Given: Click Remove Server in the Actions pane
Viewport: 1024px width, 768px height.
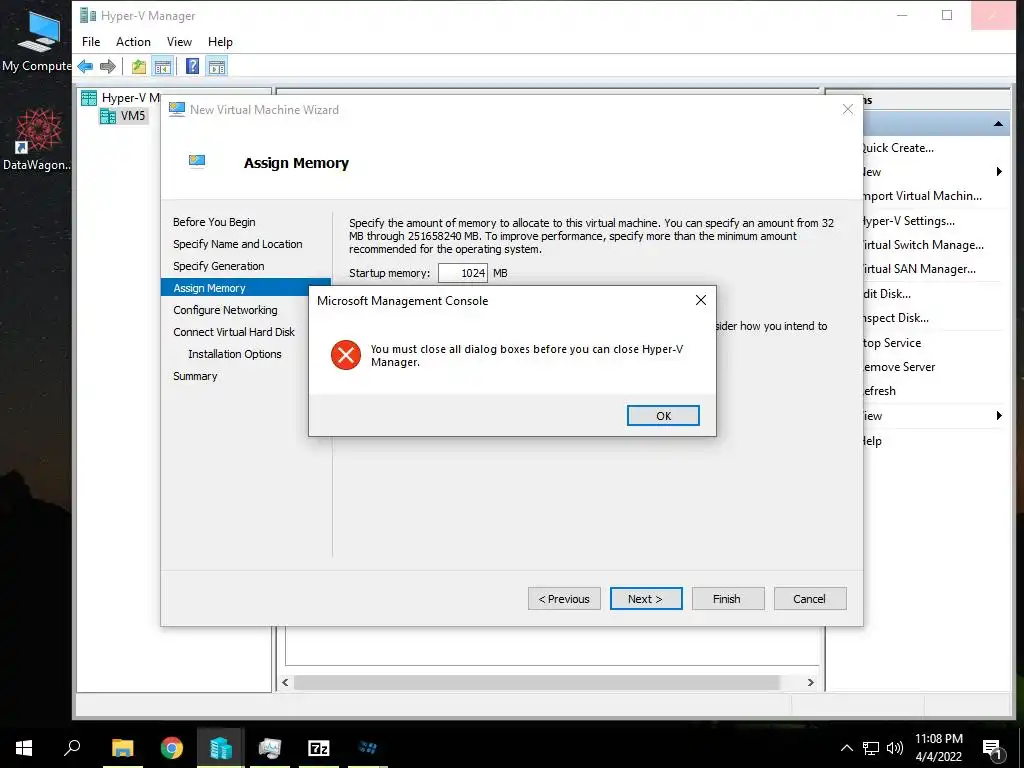Looking at the screenshot, I should point(899,367).
